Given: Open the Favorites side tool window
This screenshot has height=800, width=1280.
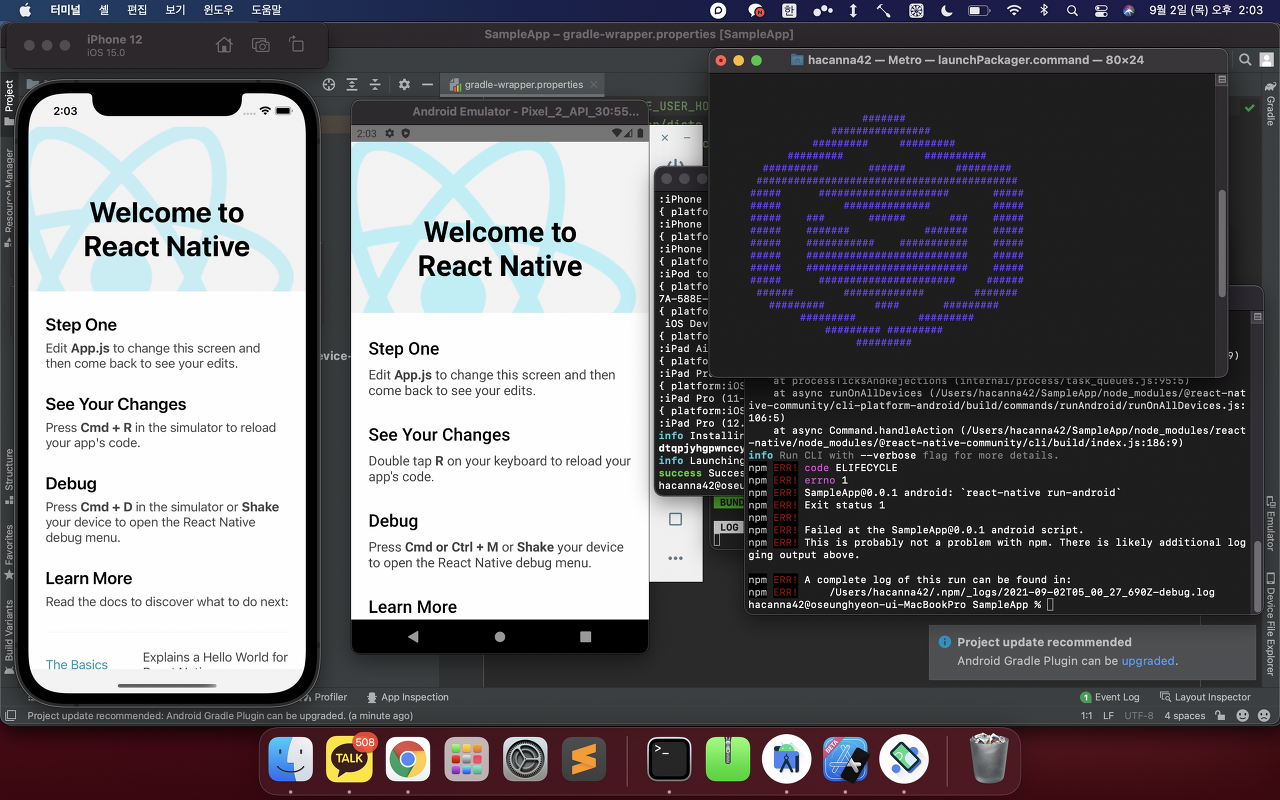Looking at the screenshot, I should [9, 552].
